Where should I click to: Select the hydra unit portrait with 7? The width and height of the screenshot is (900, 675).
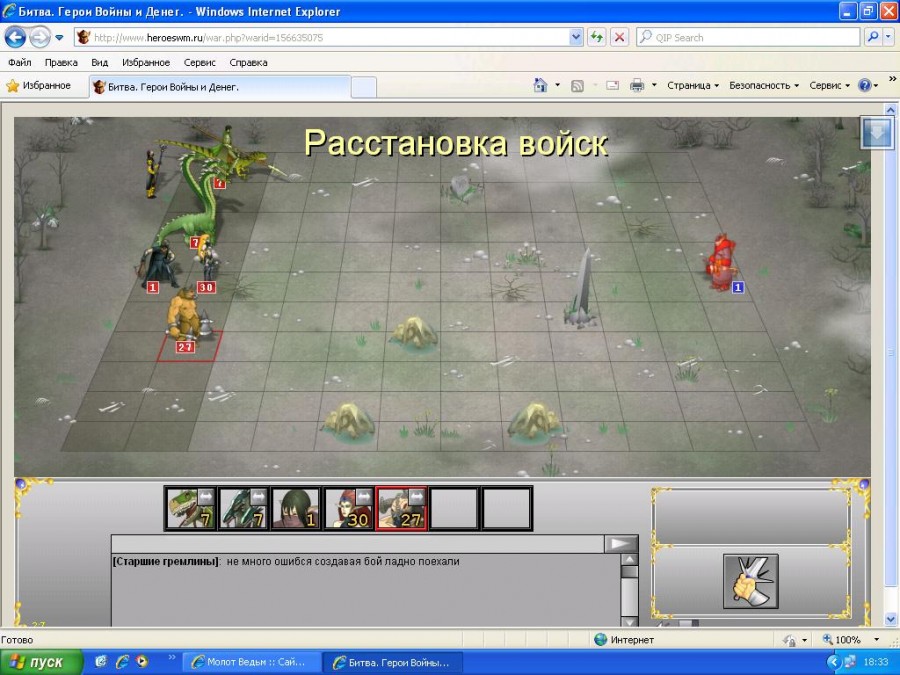point(243,508)
